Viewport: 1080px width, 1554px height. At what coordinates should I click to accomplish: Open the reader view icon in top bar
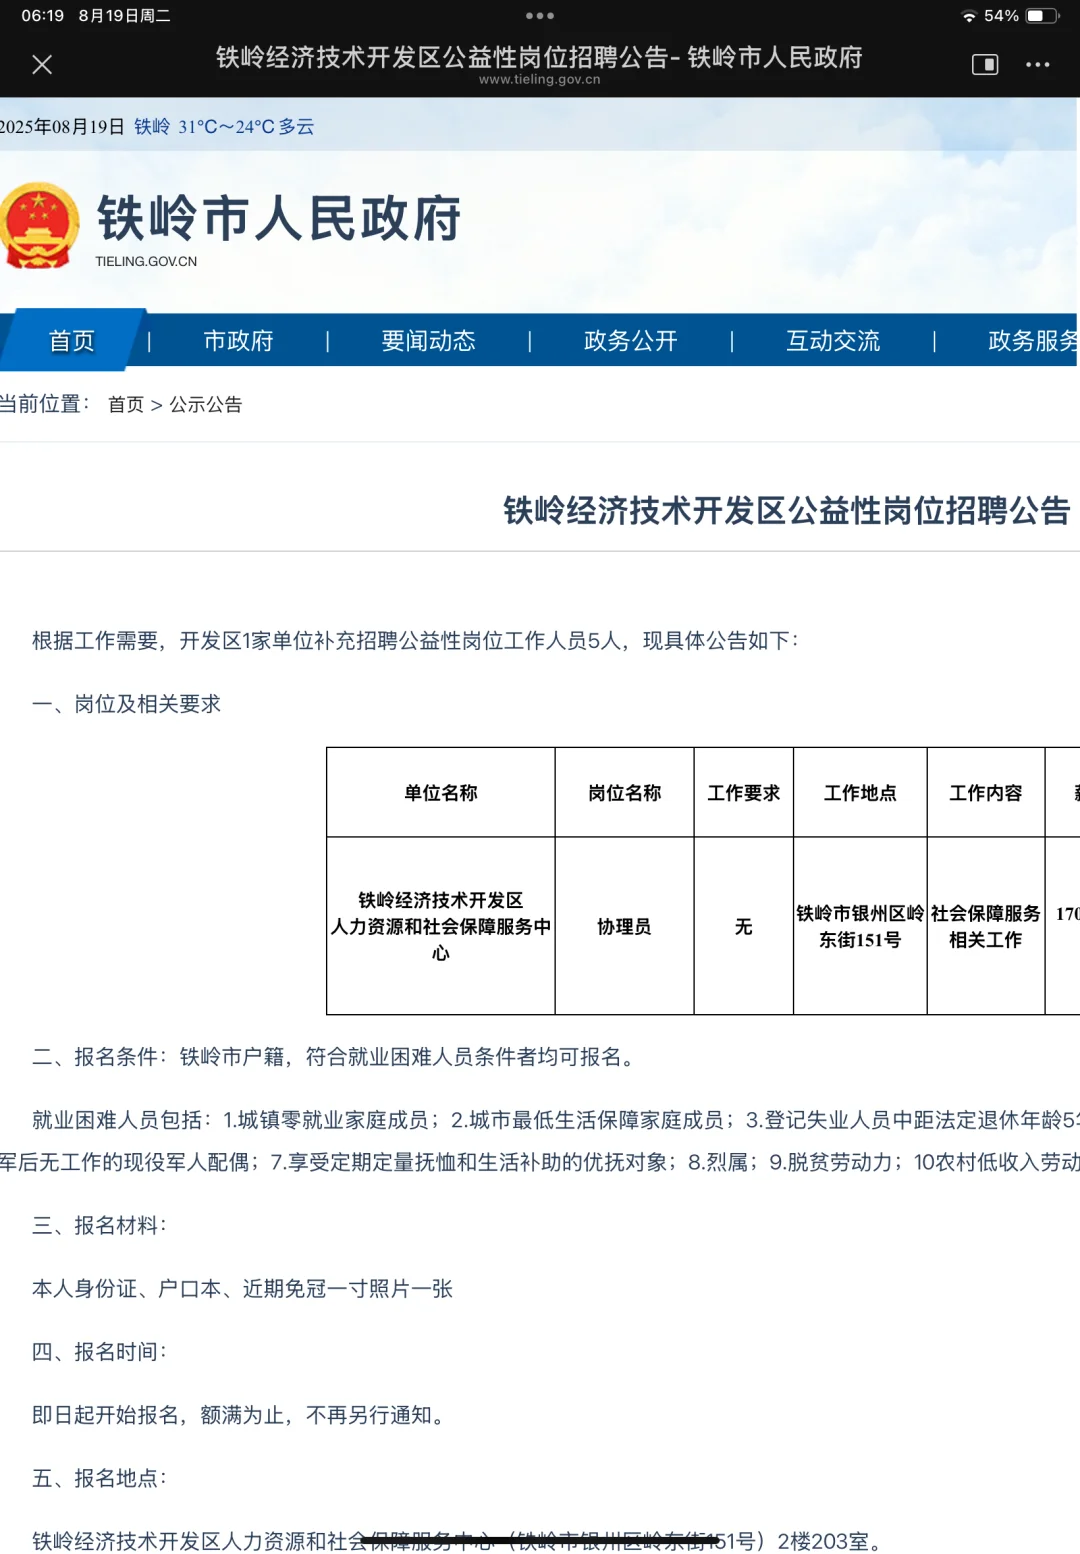pos(985,65)
